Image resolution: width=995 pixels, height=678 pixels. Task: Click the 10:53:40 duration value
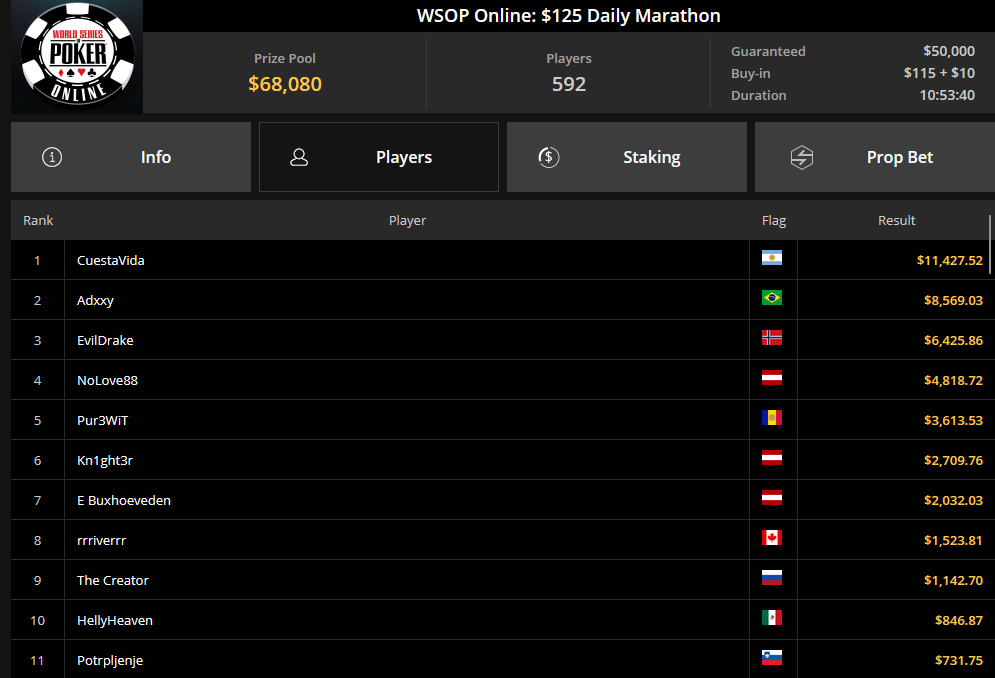[947, 95]
